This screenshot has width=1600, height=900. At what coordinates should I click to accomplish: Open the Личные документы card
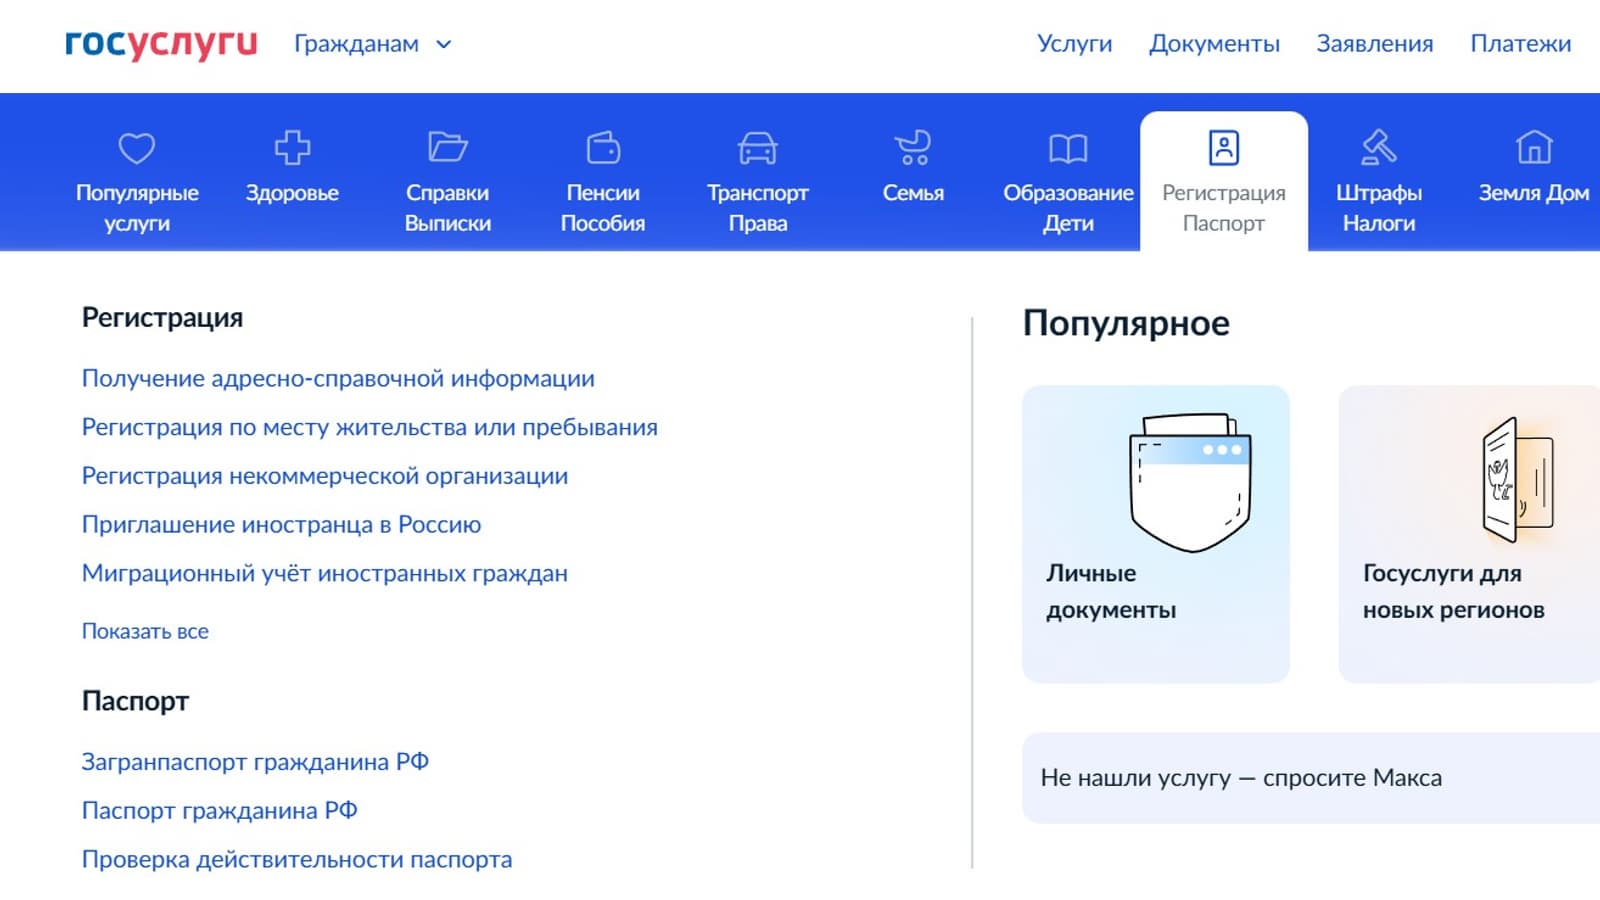coord(1155,534)
